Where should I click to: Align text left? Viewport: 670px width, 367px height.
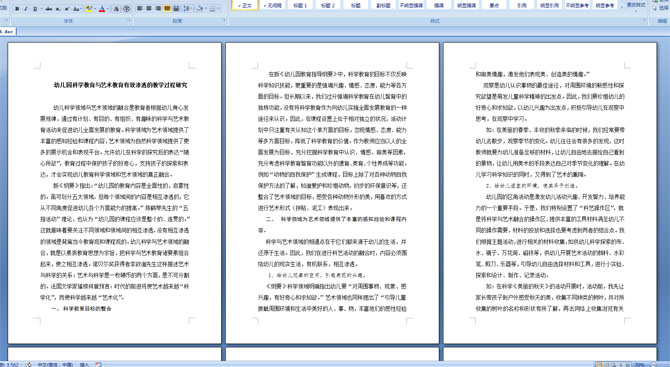pos(140,8)
